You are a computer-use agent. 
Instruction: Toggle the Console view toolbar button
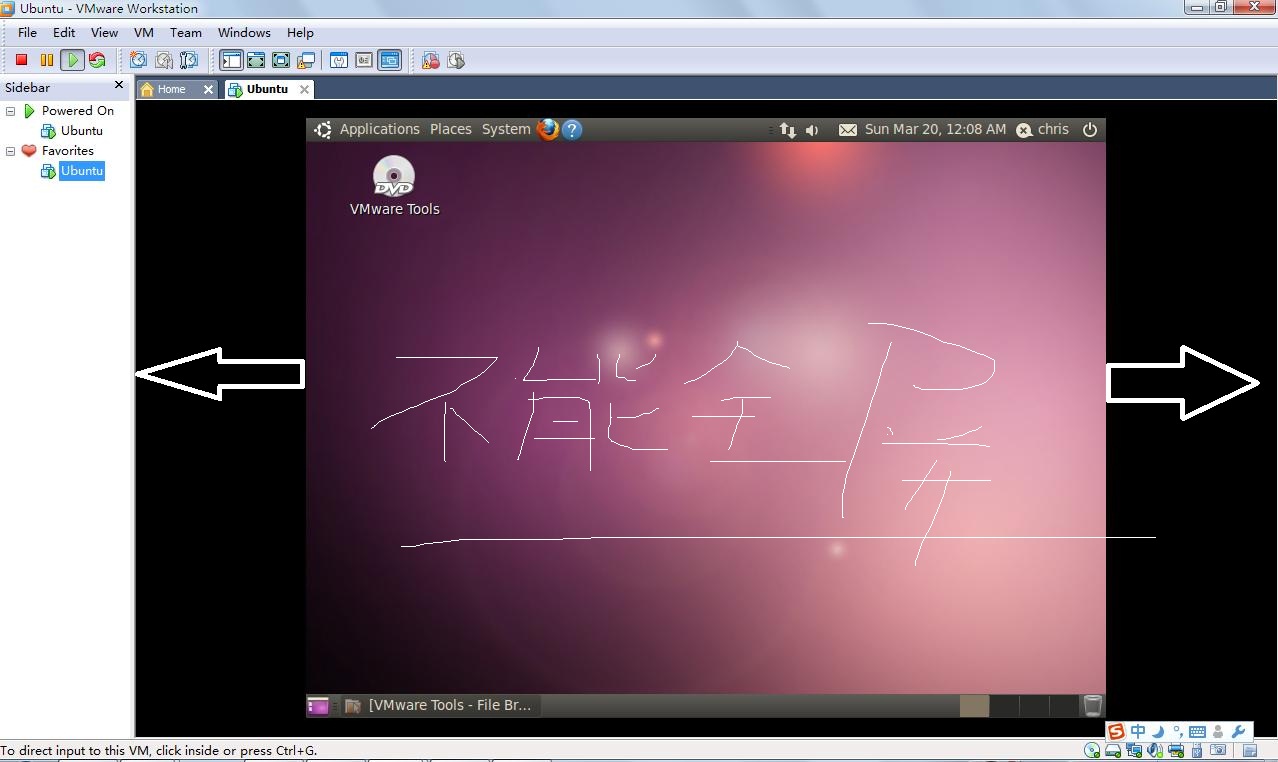389,60
